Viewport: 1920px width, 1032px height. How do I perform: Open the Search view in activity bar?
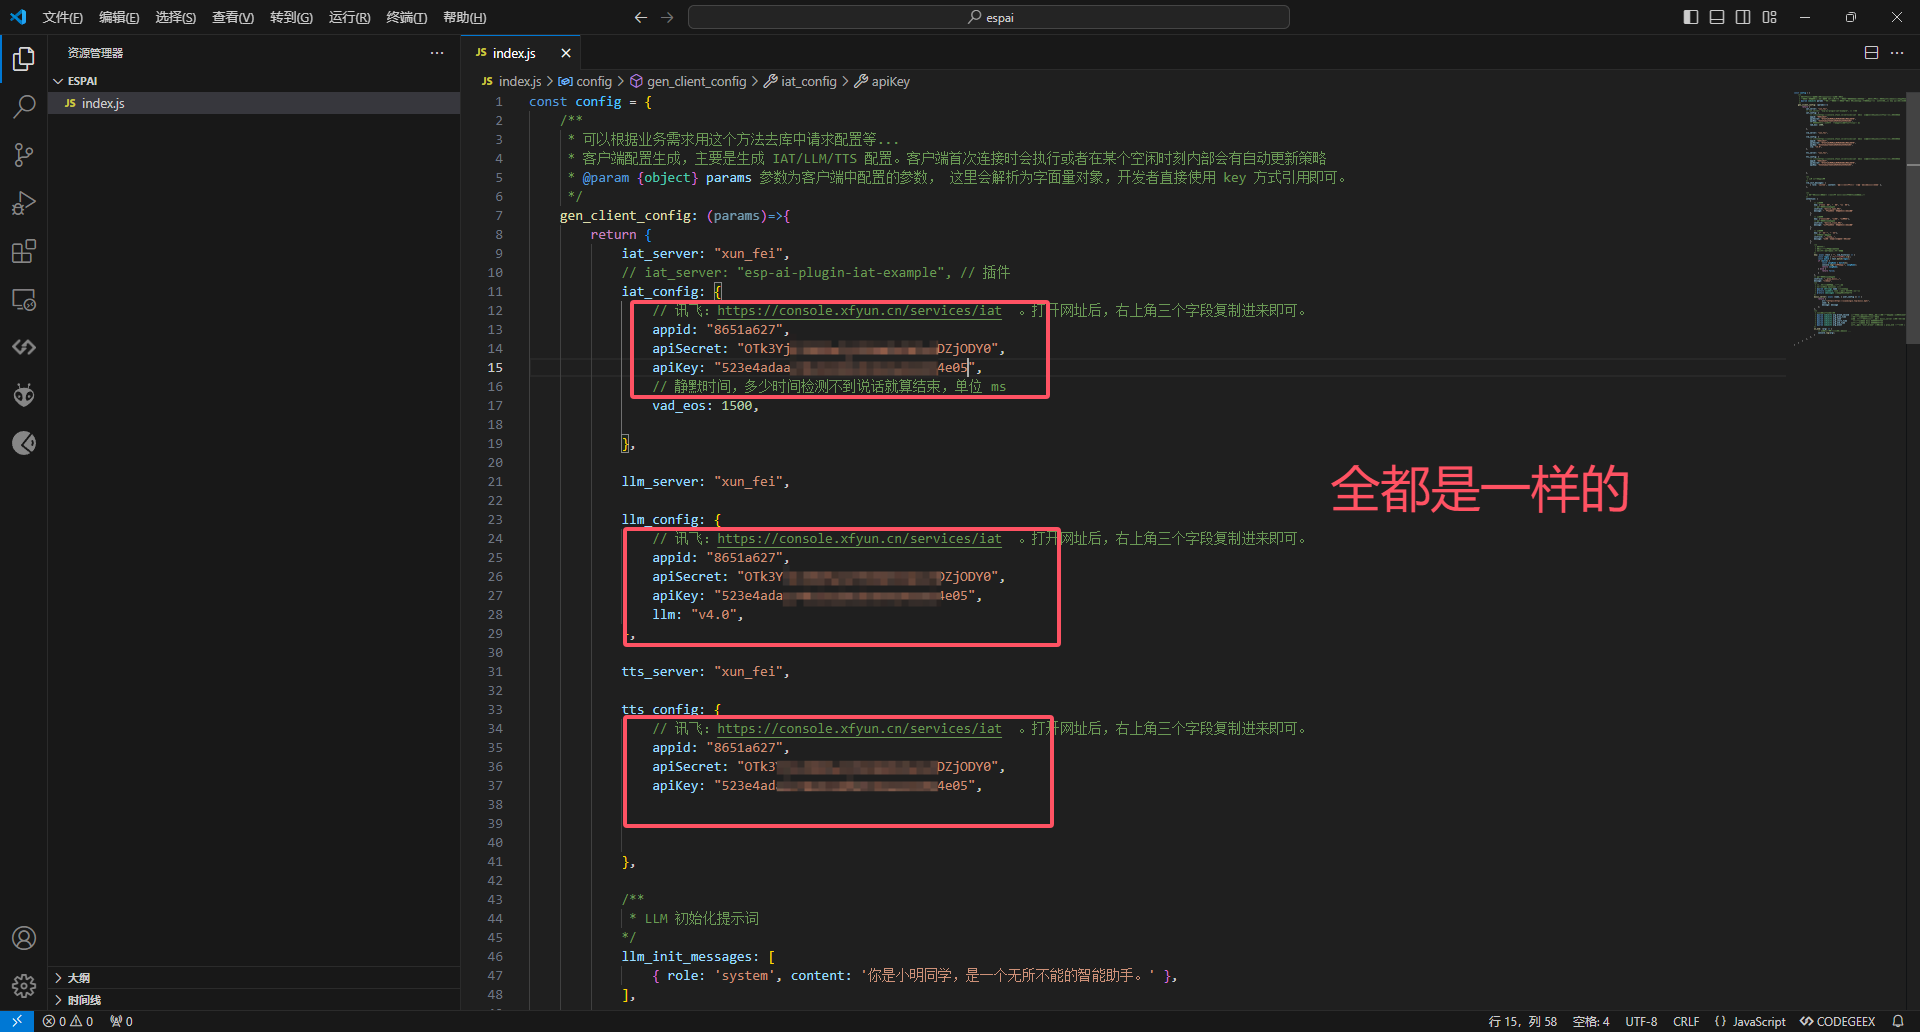[x=24, y=106]
